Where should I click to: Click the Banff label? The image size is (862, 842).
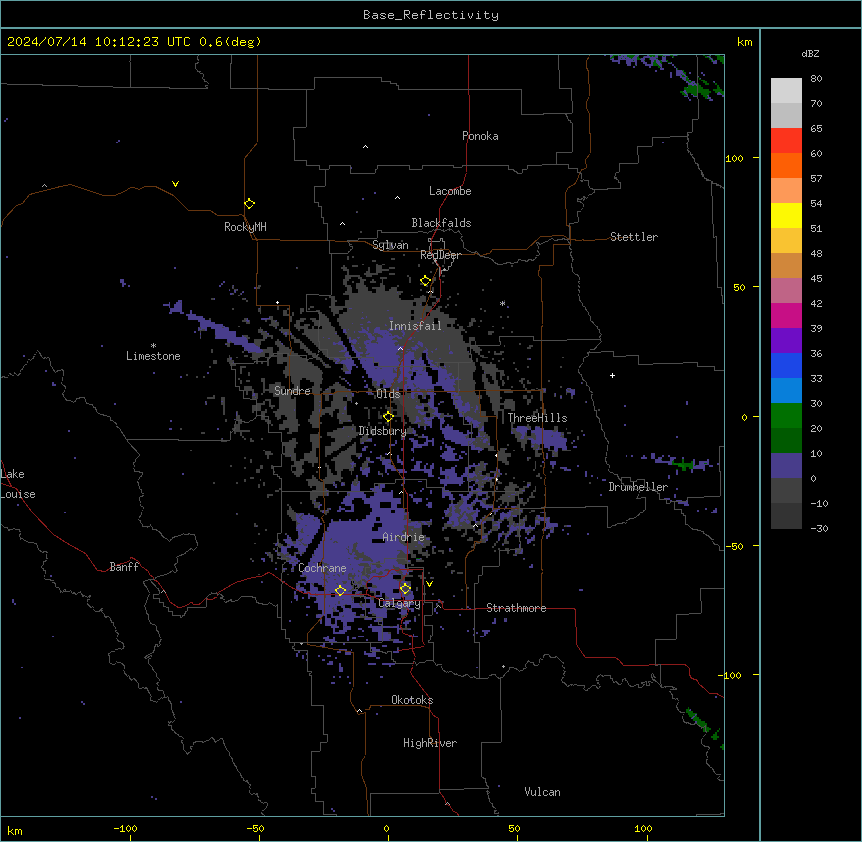point(124,567)
